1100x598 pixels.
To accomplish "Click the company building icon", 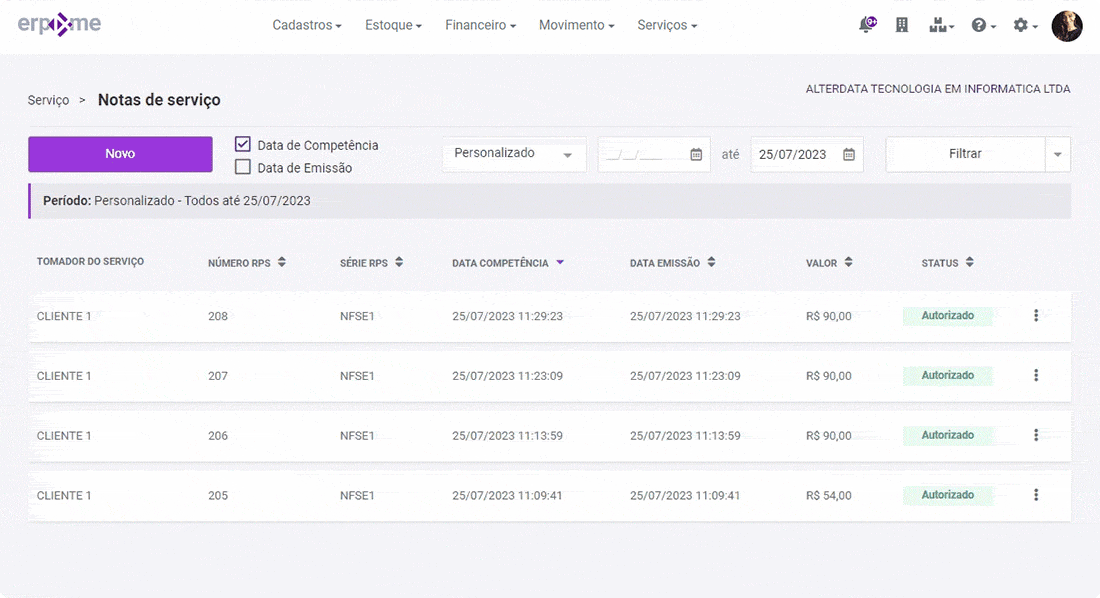I will click(x=902, y=25).
